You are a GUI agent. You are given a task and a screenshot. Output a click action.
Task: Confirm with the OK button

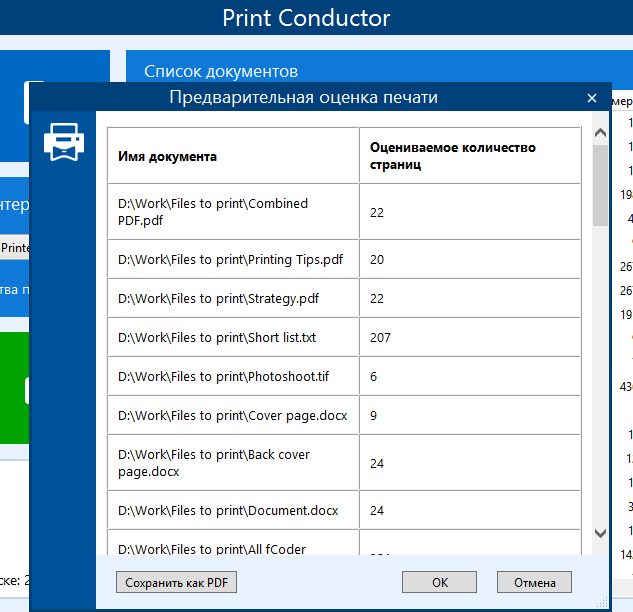point(439,582)
